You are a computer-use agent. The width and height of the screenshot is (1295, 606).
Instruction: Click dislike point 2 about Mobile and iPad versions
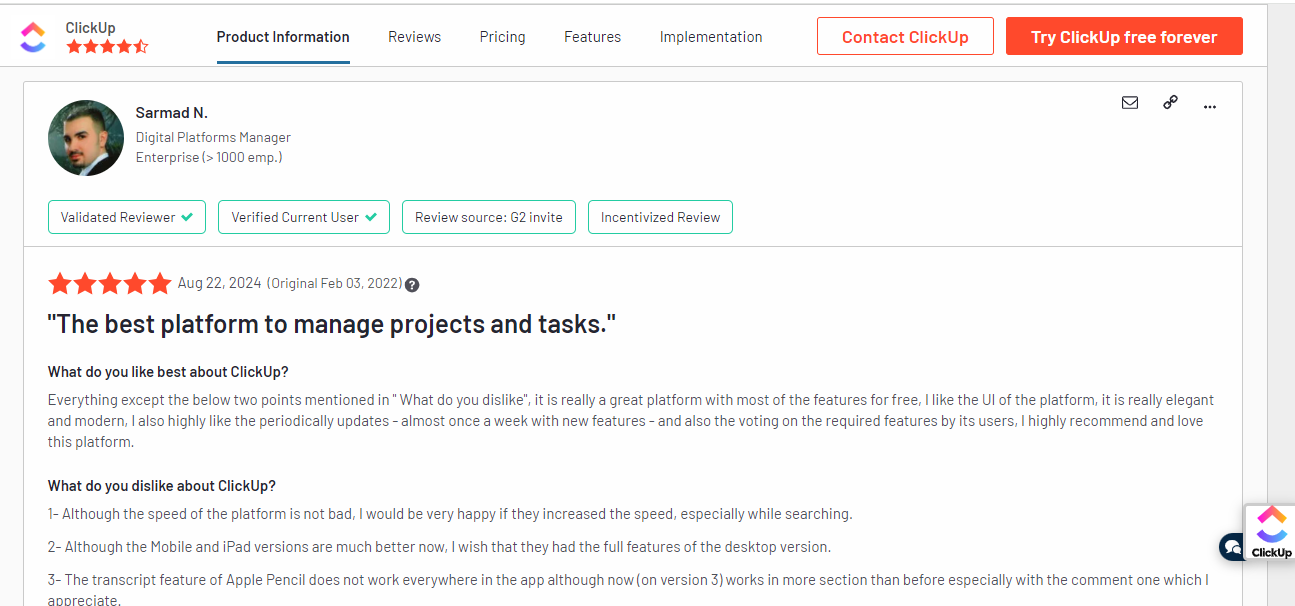pyautogui.click(x=439, y=547)
